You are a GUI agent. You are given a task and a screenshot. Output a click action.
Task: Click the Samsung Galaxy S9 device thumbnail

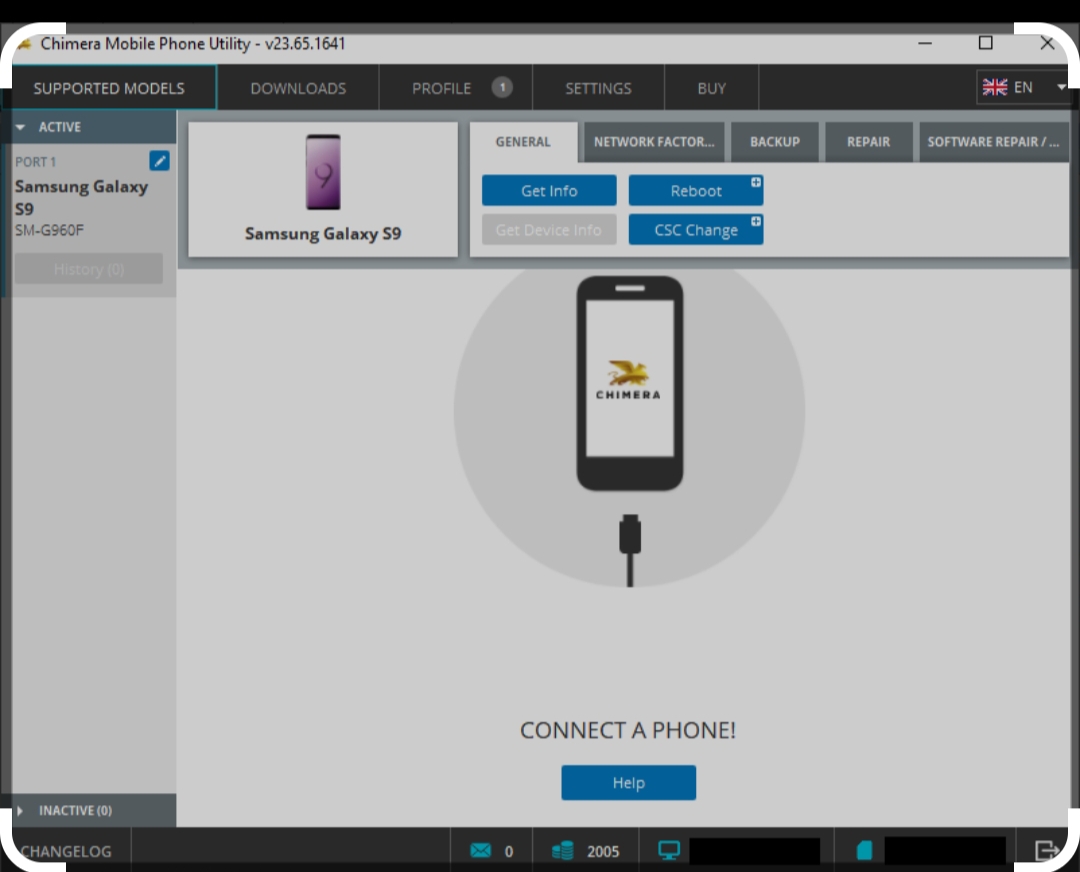click(x=323, y=172)
